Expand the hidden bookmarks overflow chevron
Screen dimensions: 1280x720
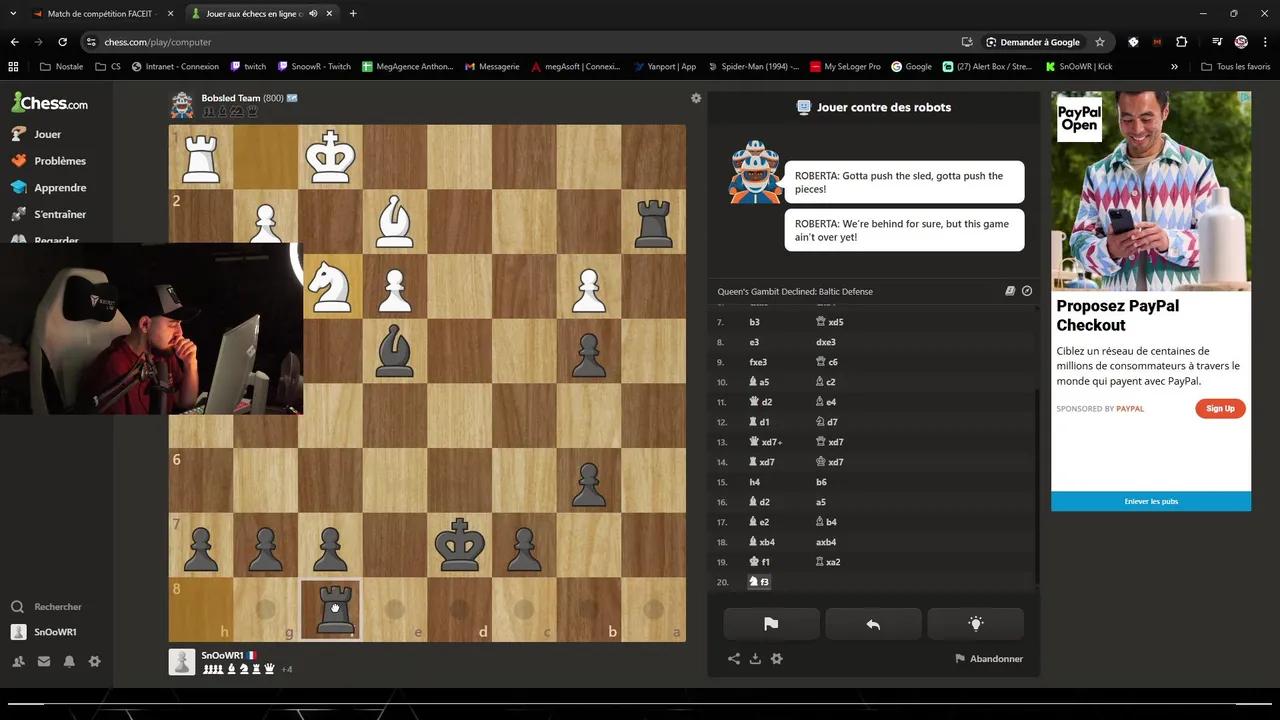1174,67
